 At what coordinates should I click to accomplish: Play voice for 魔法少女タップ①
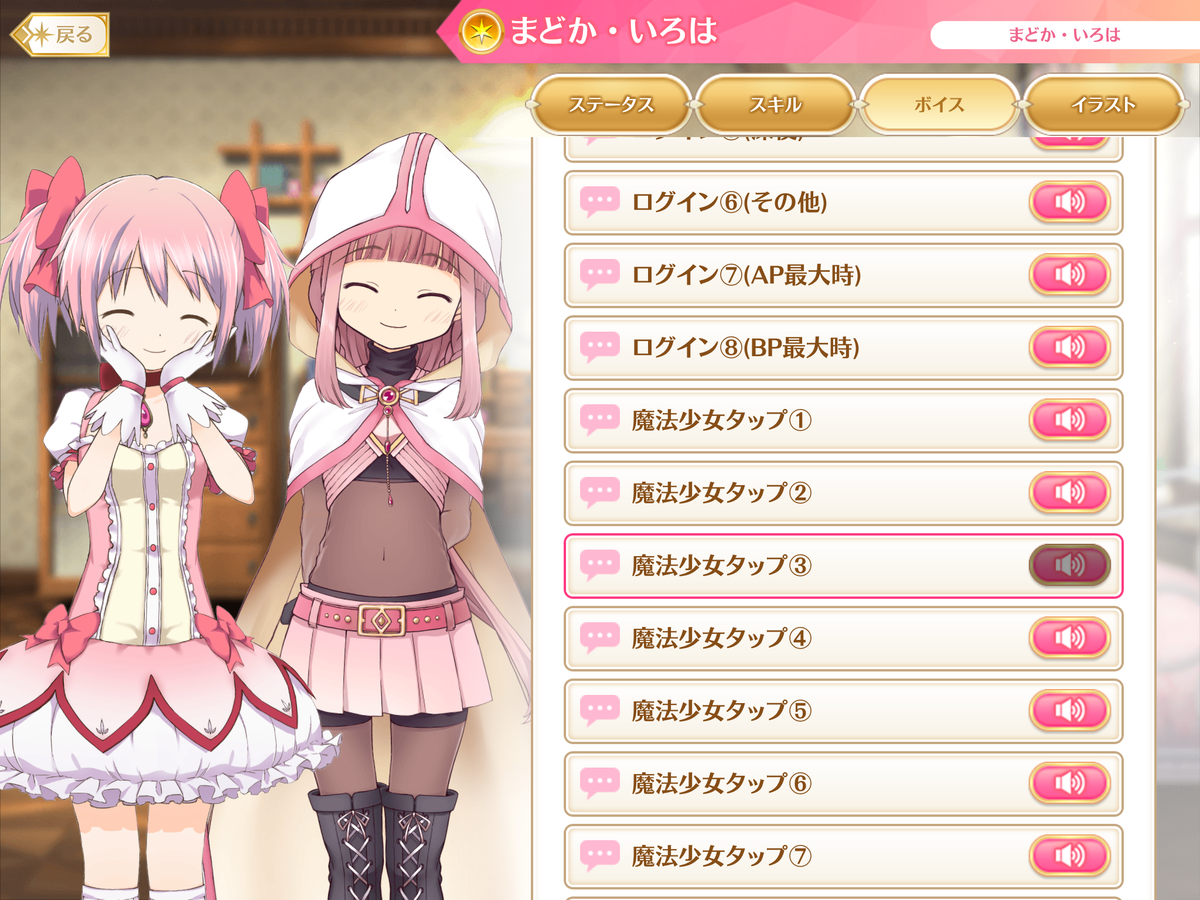(1069, 420)
